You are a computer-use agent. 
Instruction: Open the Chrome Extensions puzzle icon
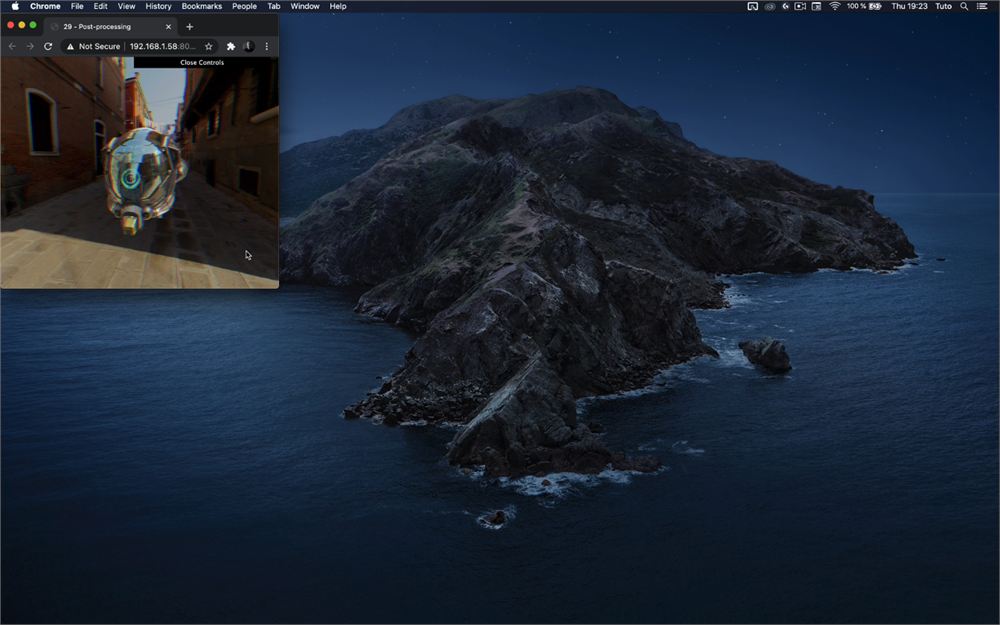231,47
